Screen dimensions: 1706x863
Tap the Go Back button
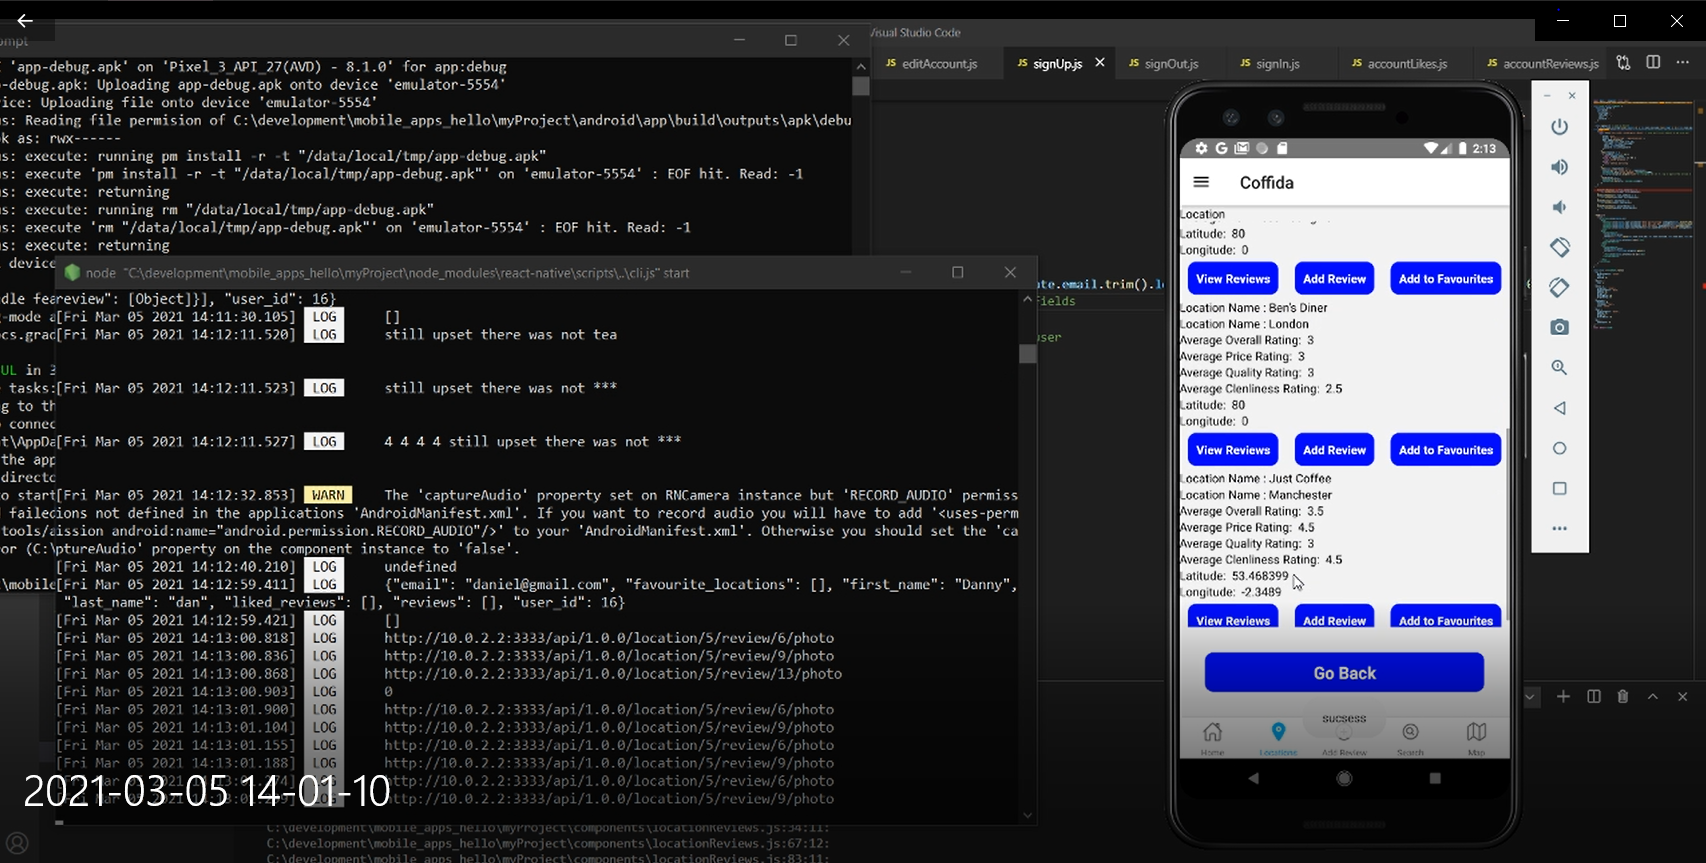click(x=1344, y=673)
